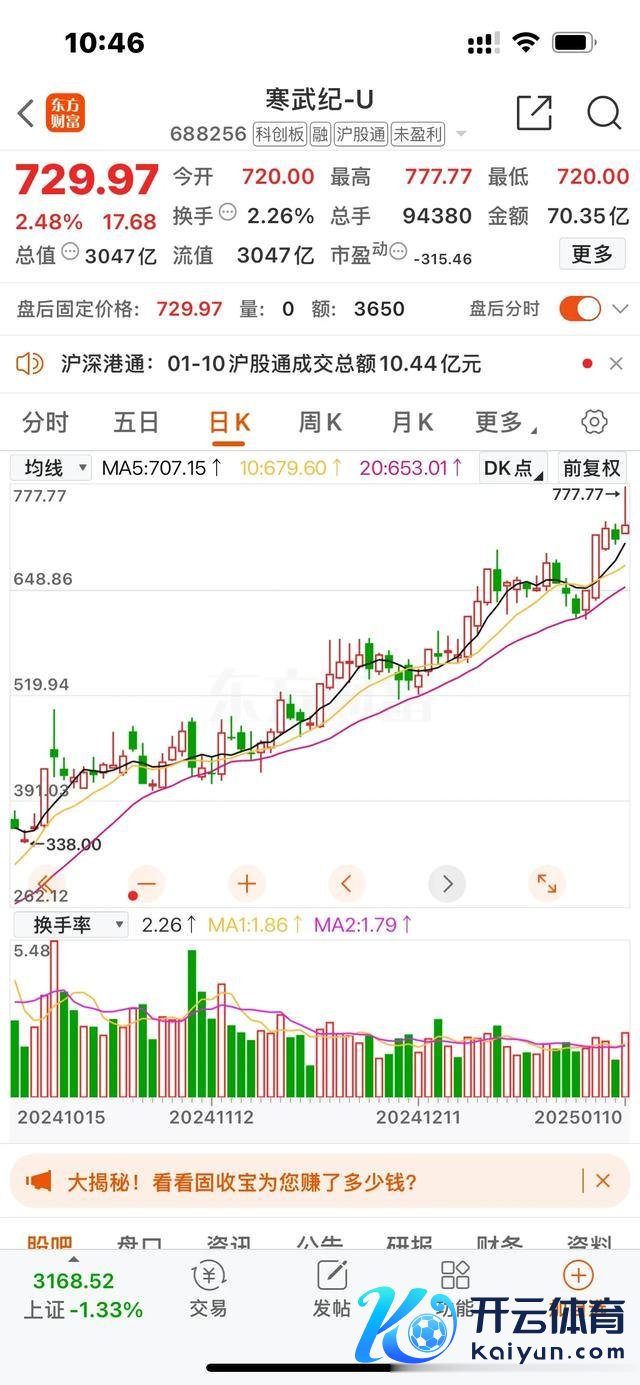Image resolution: width=640 pixels, height=1385 pixels.
Task: Tap the back arrow icon
Action: [x=27, y=113]
